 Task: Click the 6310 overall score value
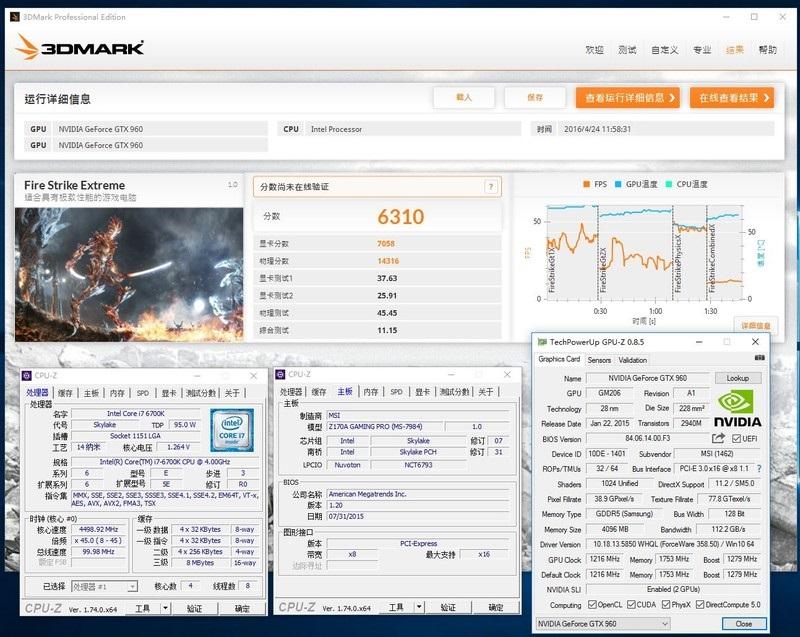pos(401,217)
